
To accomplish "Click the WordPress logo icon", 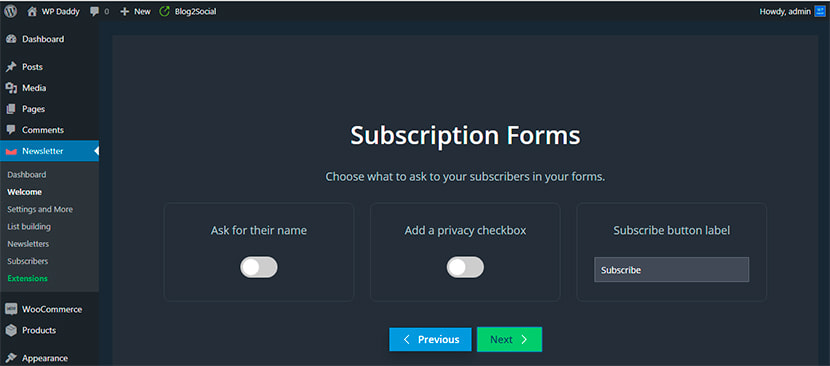I will point(11,11).
